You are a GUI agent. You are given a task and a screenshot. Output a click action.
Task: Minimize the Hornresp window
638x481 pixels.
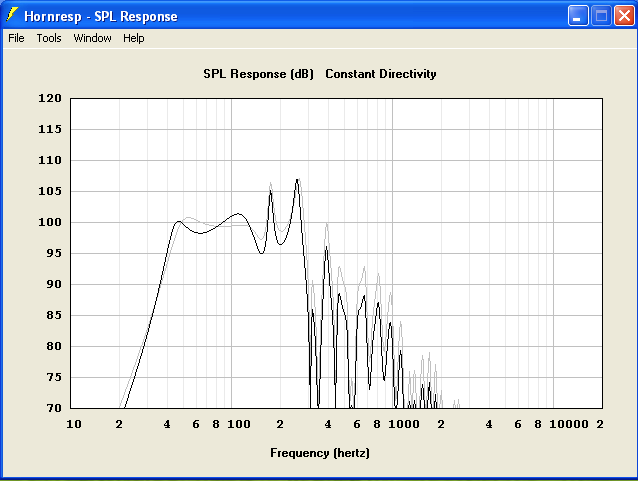tap(578, 16)
